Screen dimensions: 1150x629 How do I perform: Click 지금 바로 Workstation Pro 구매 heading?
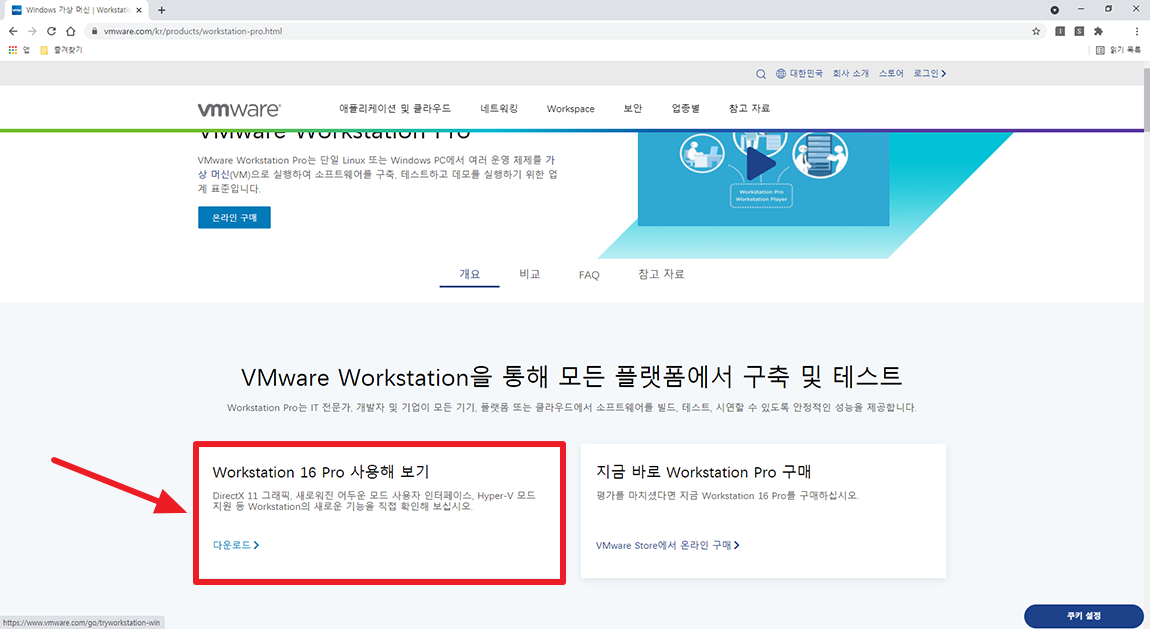pyautogui.click(x=703, y=472)
